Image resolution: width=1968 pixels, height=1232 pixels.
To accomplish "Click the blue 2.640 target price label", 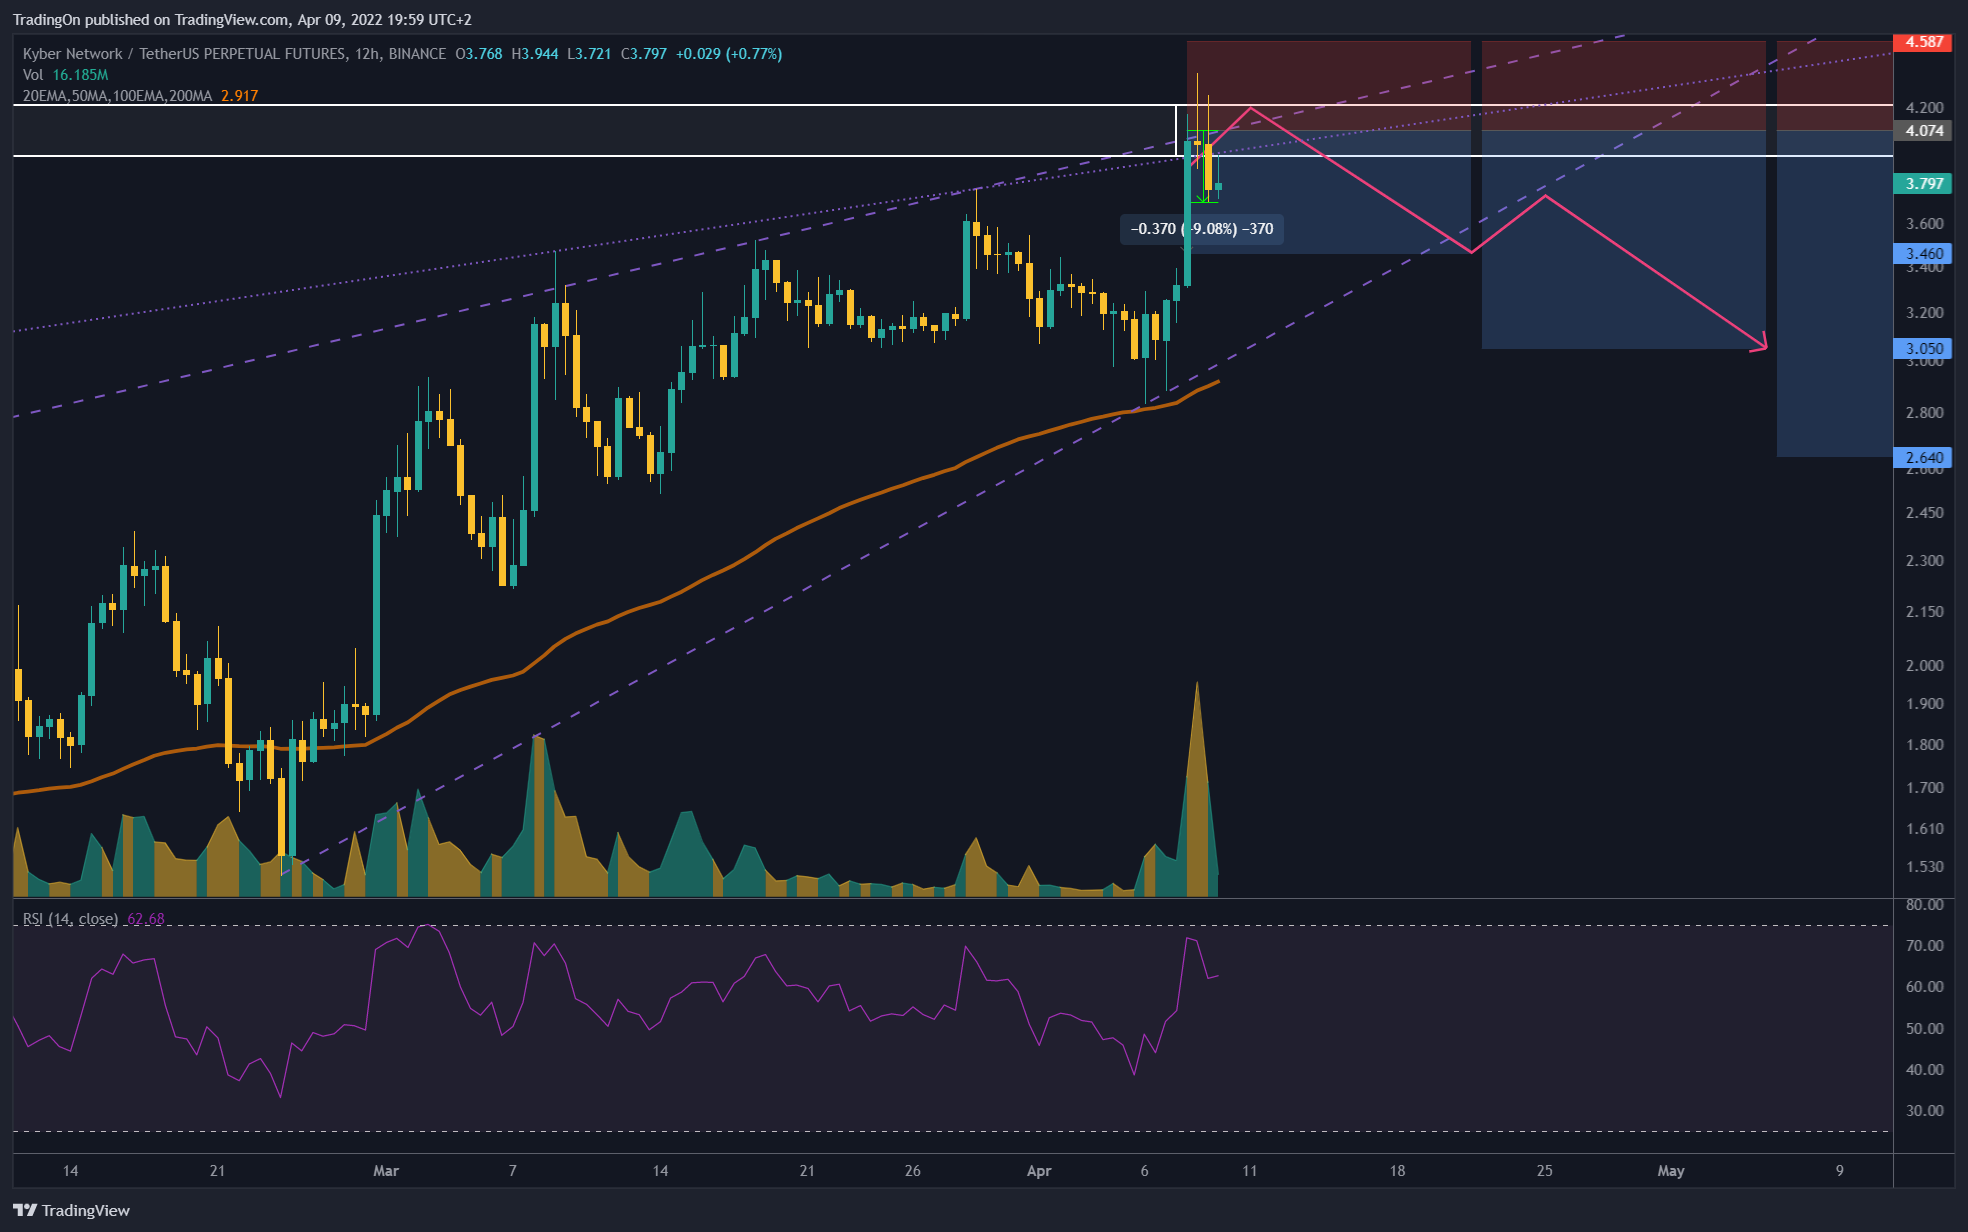I will pos(1924,458).
